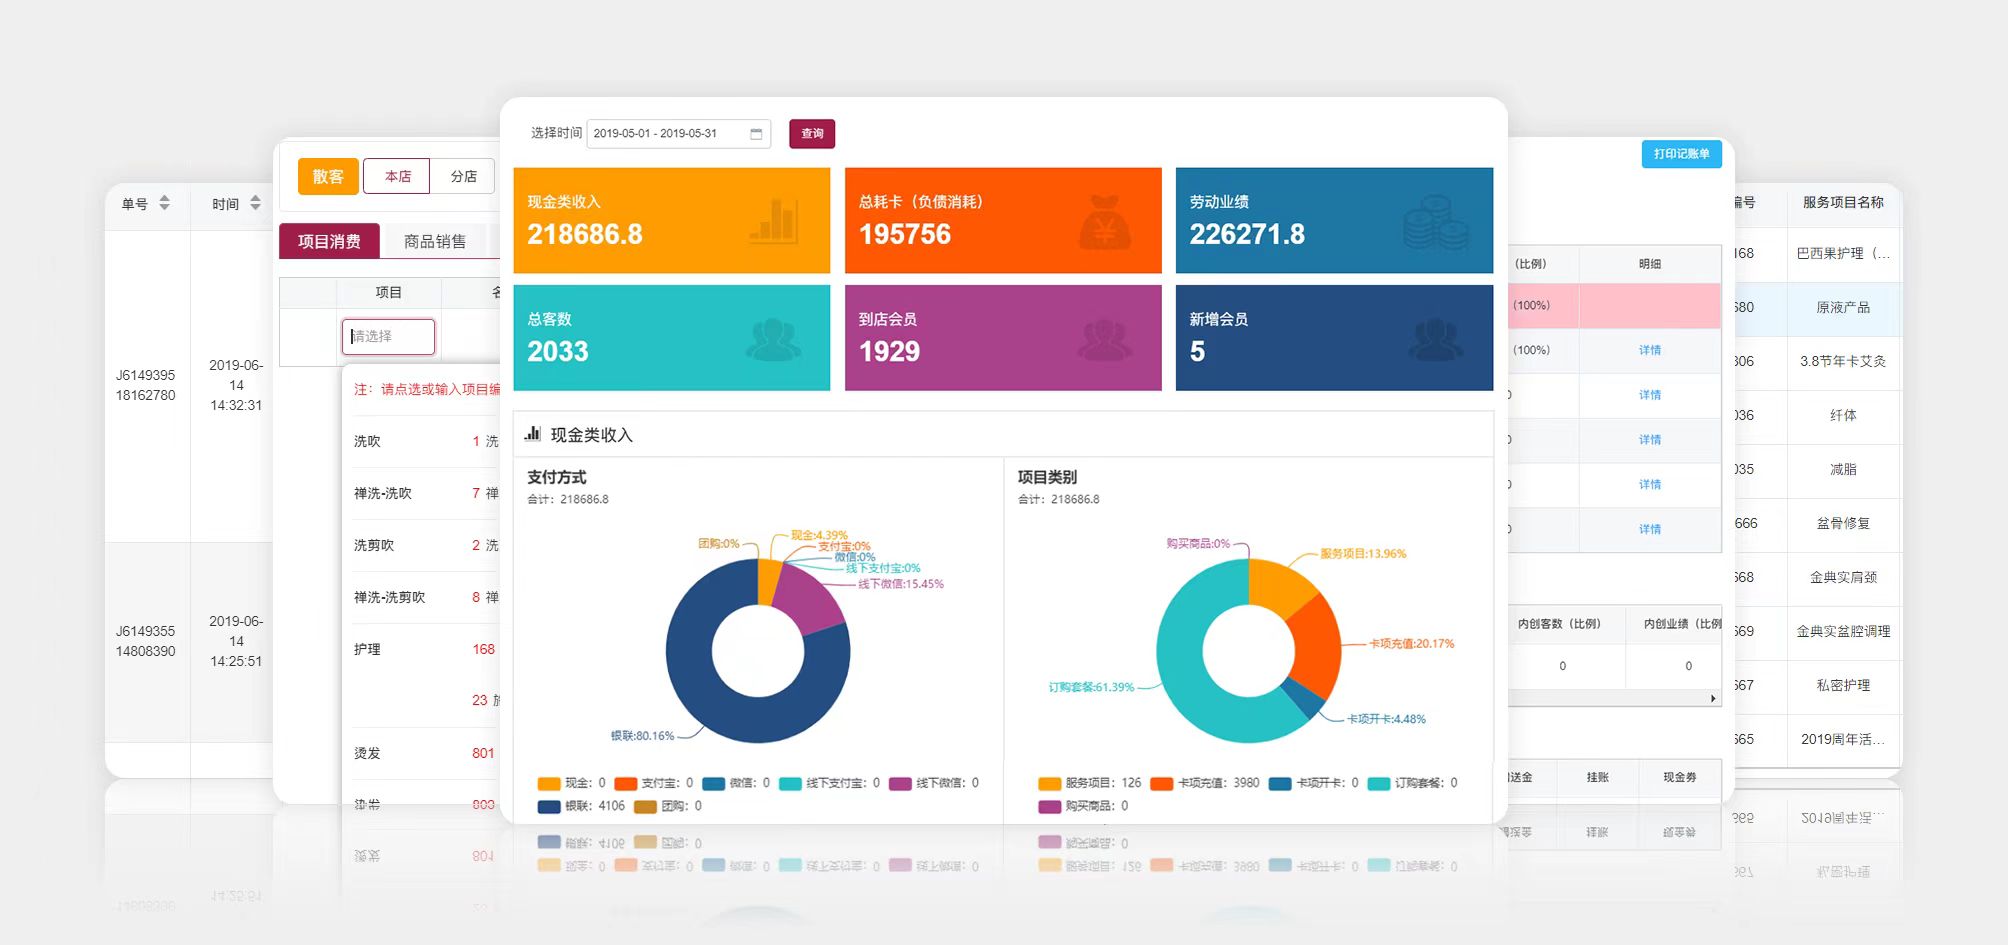
Task: Click the people icon on 总客数 card
Action: tap(773, 339)
